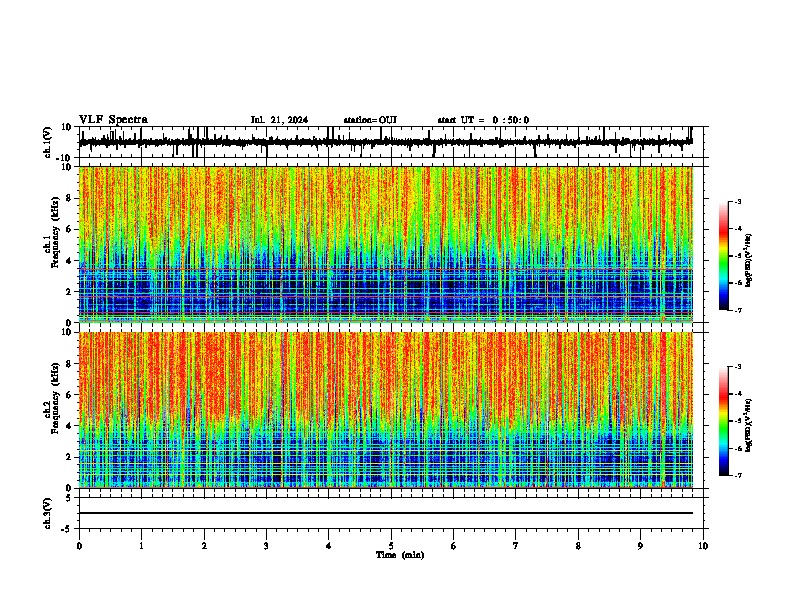Click the ch.1 'Frequency (kHz)' axis label

(x=55, y=232)
